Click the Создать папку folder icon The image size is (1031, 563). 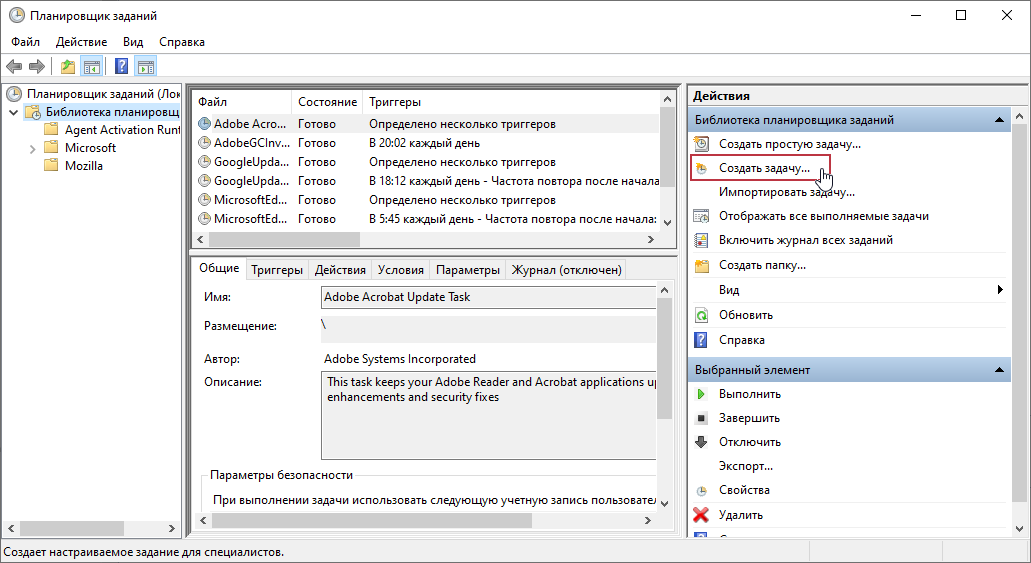701,265
